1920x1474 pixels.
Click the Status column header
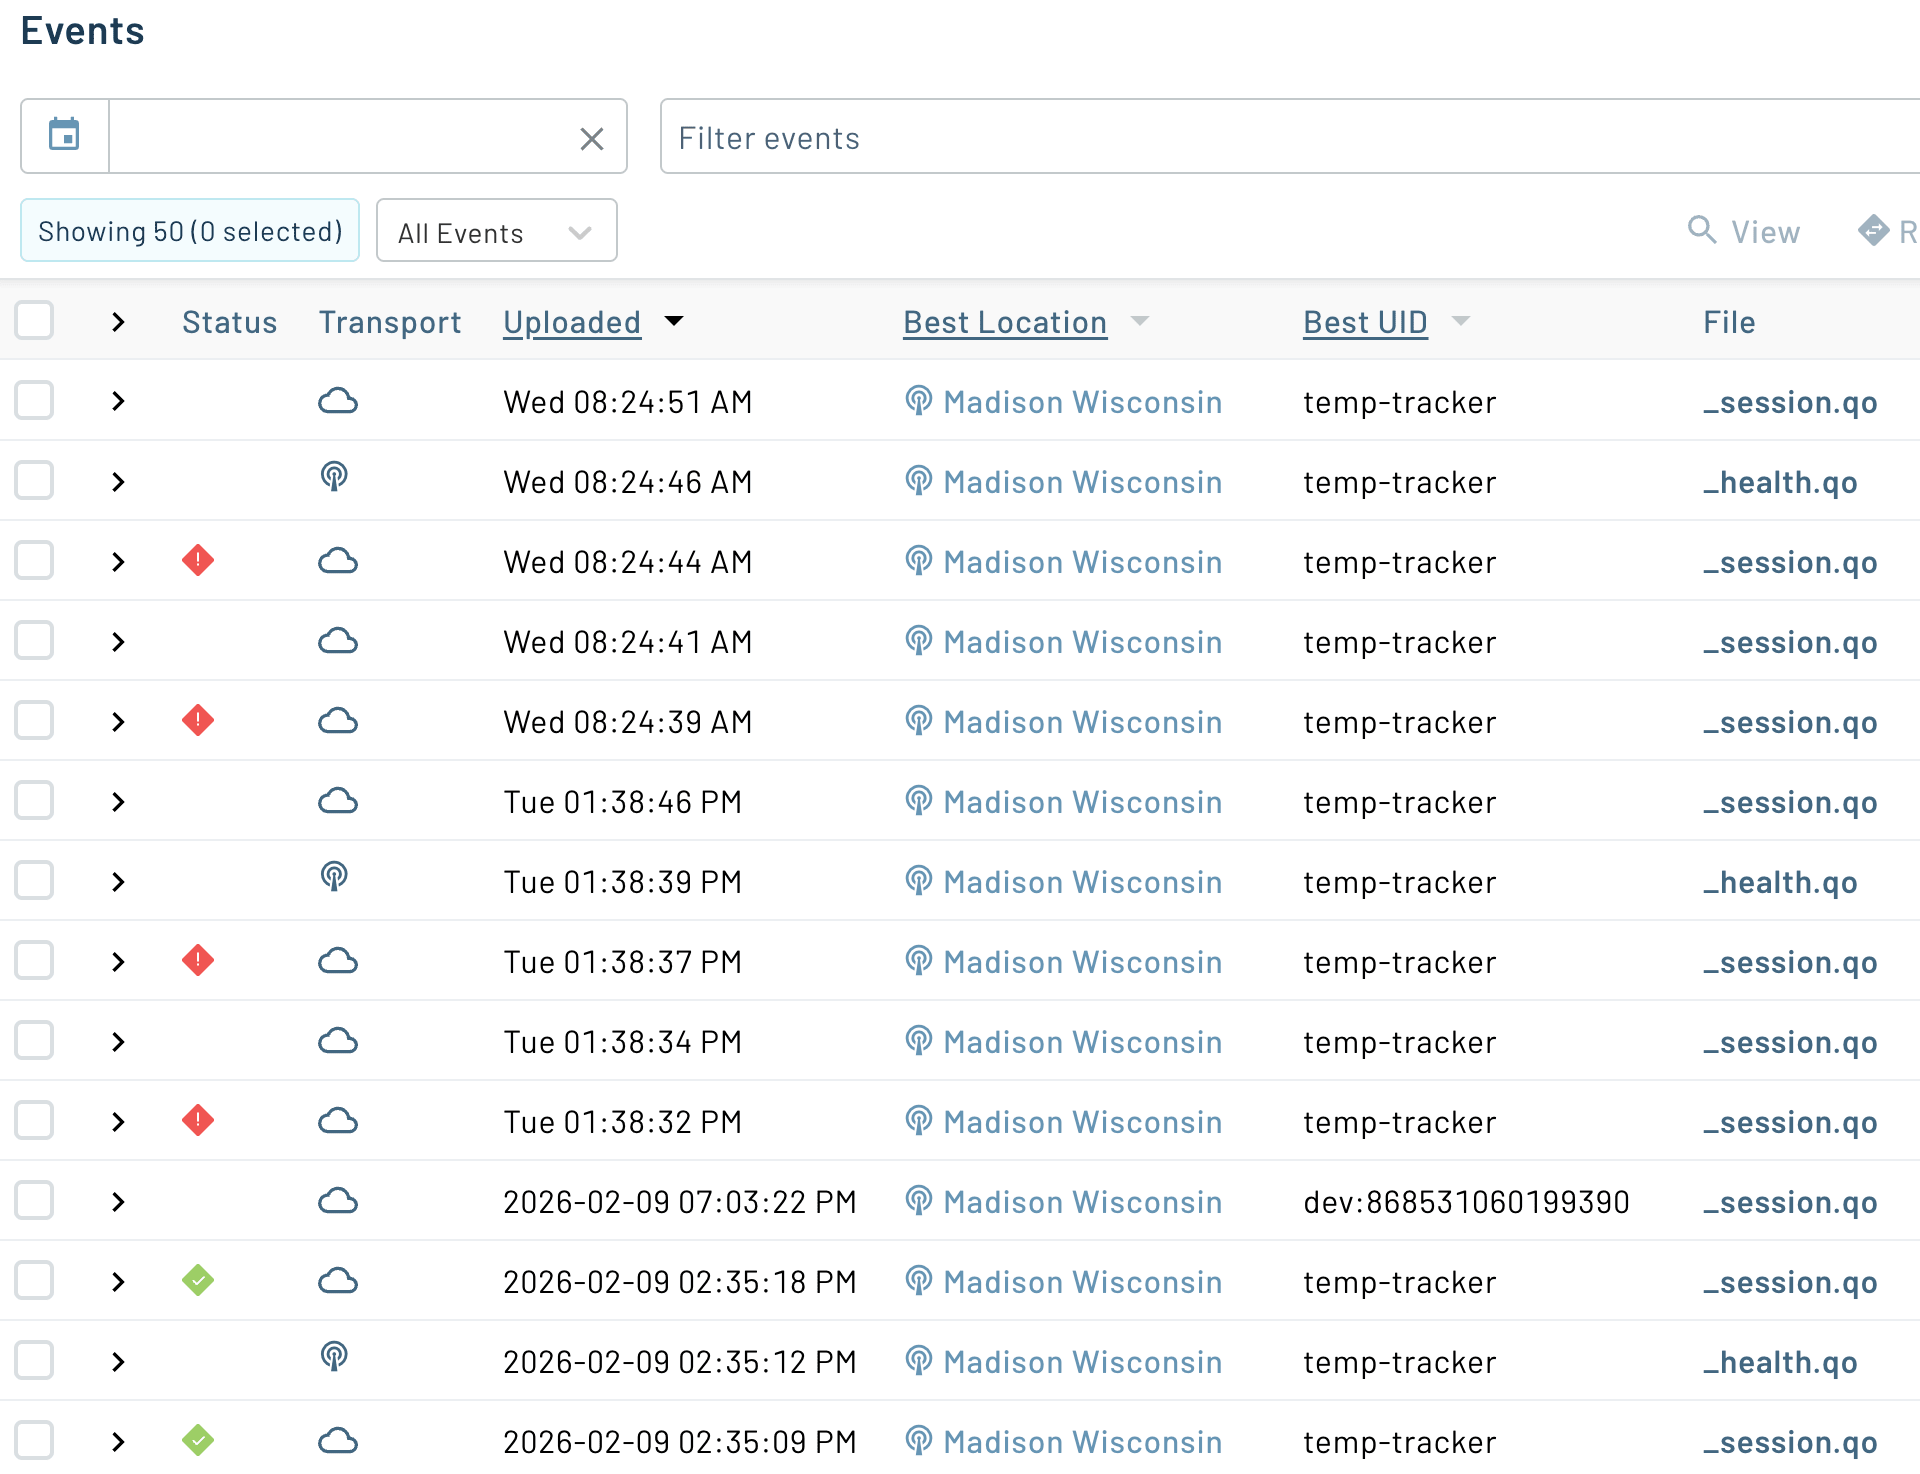[229, 322]
